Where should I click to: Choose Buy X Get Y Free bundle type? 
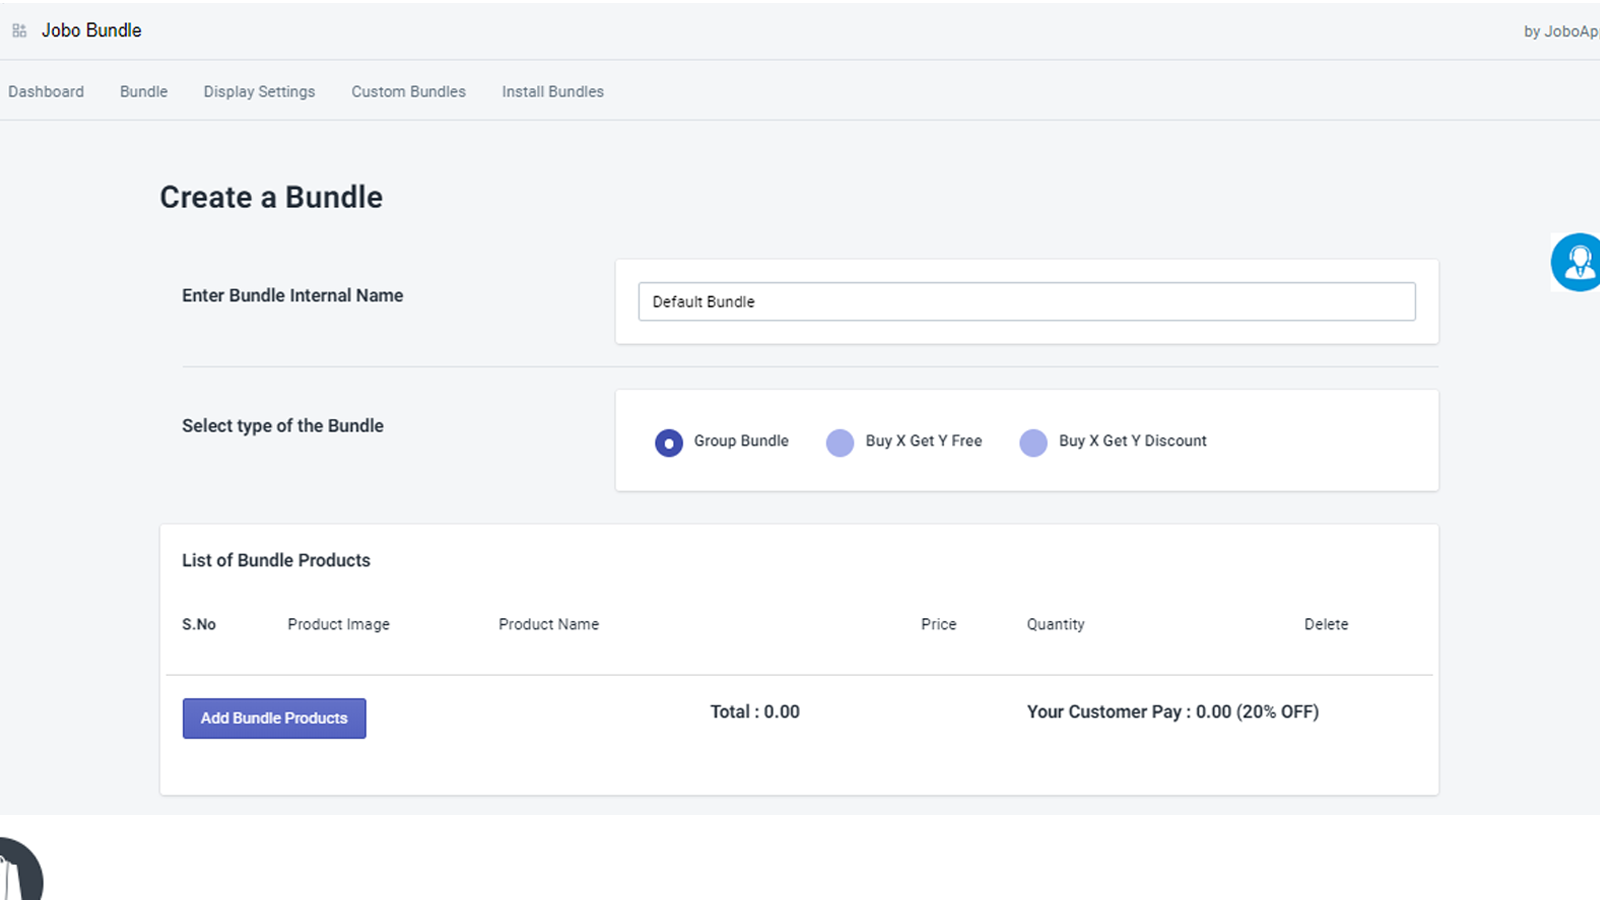840,442
